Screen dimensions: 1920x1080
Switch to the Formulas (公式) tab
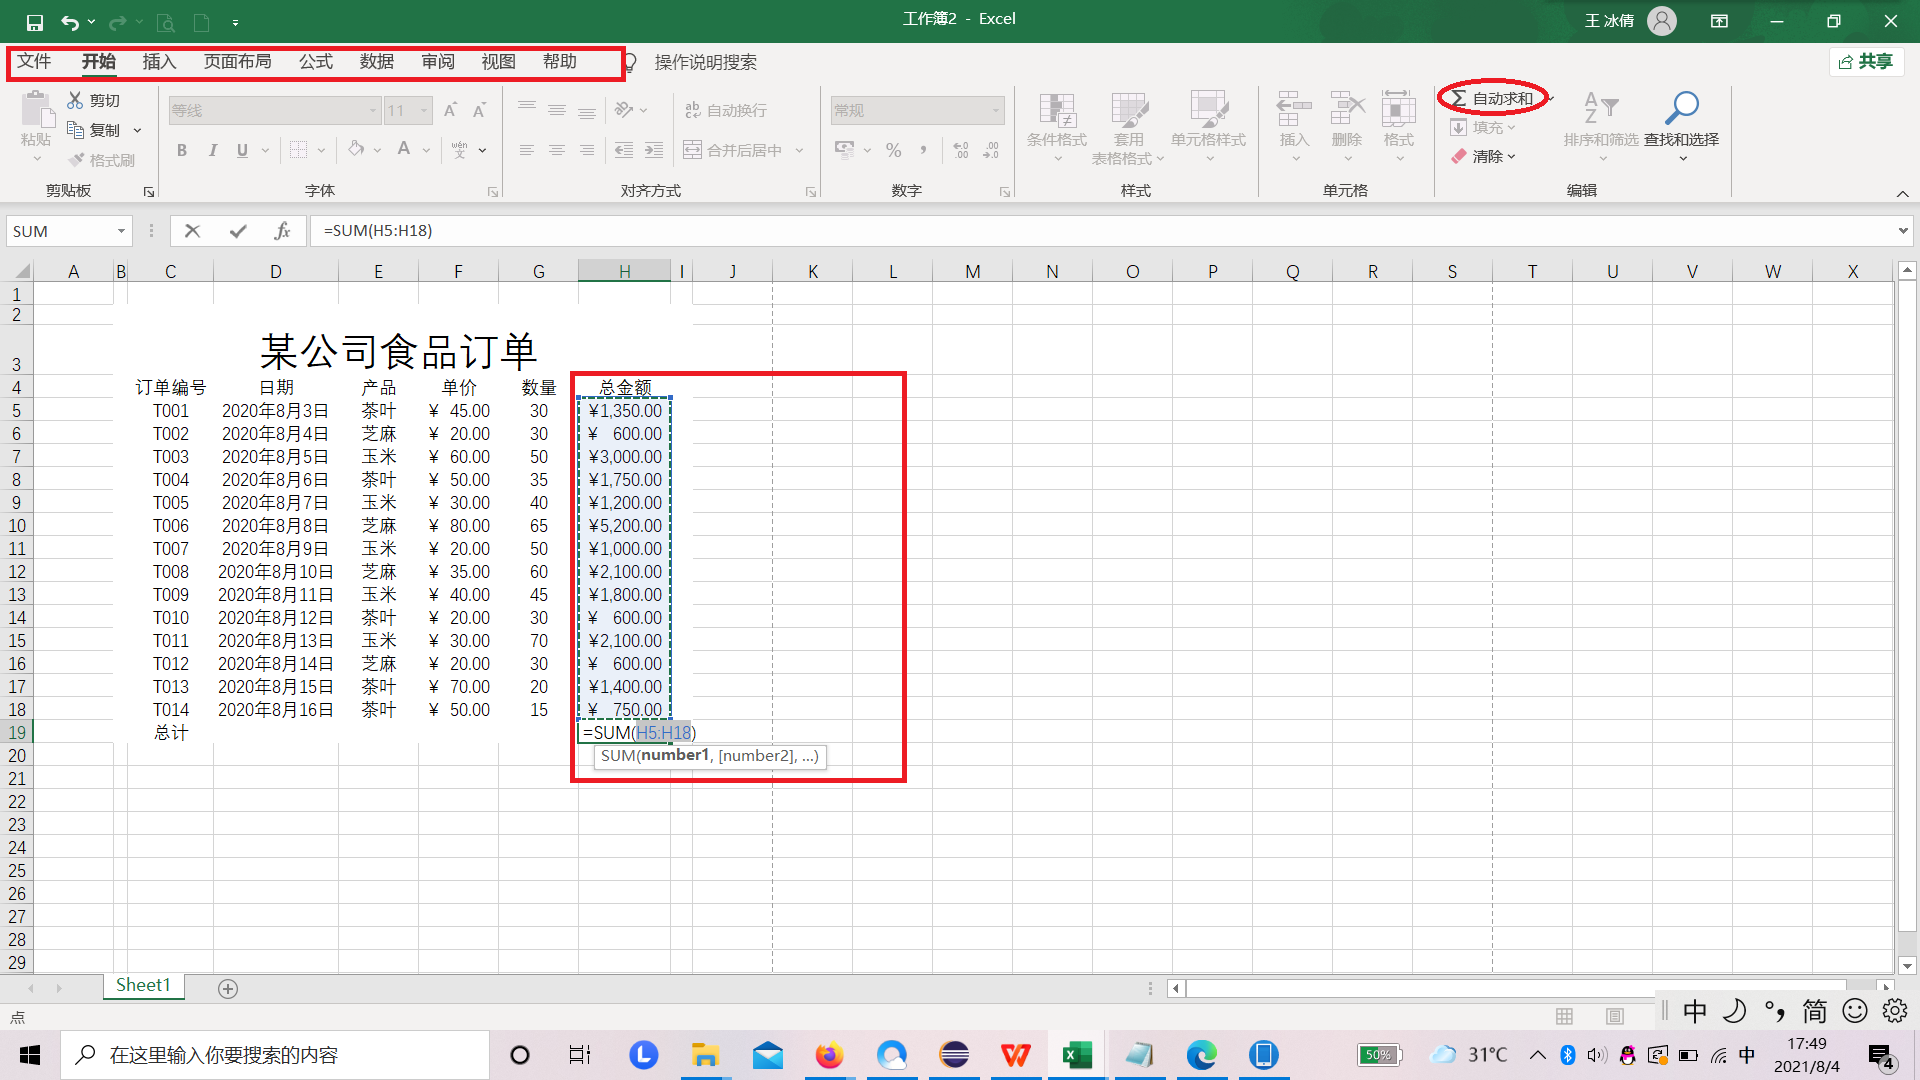tap(316, 62)
